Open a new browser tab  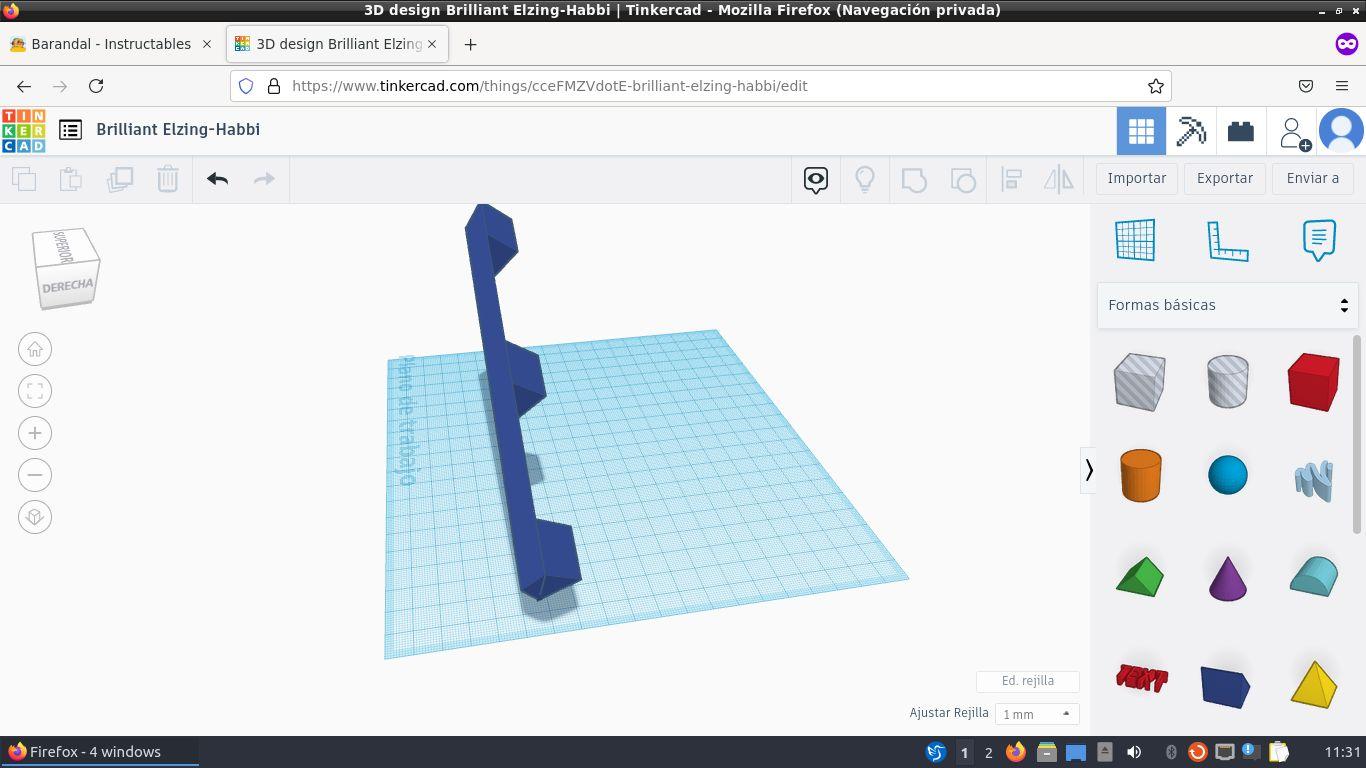click(470, 44)
